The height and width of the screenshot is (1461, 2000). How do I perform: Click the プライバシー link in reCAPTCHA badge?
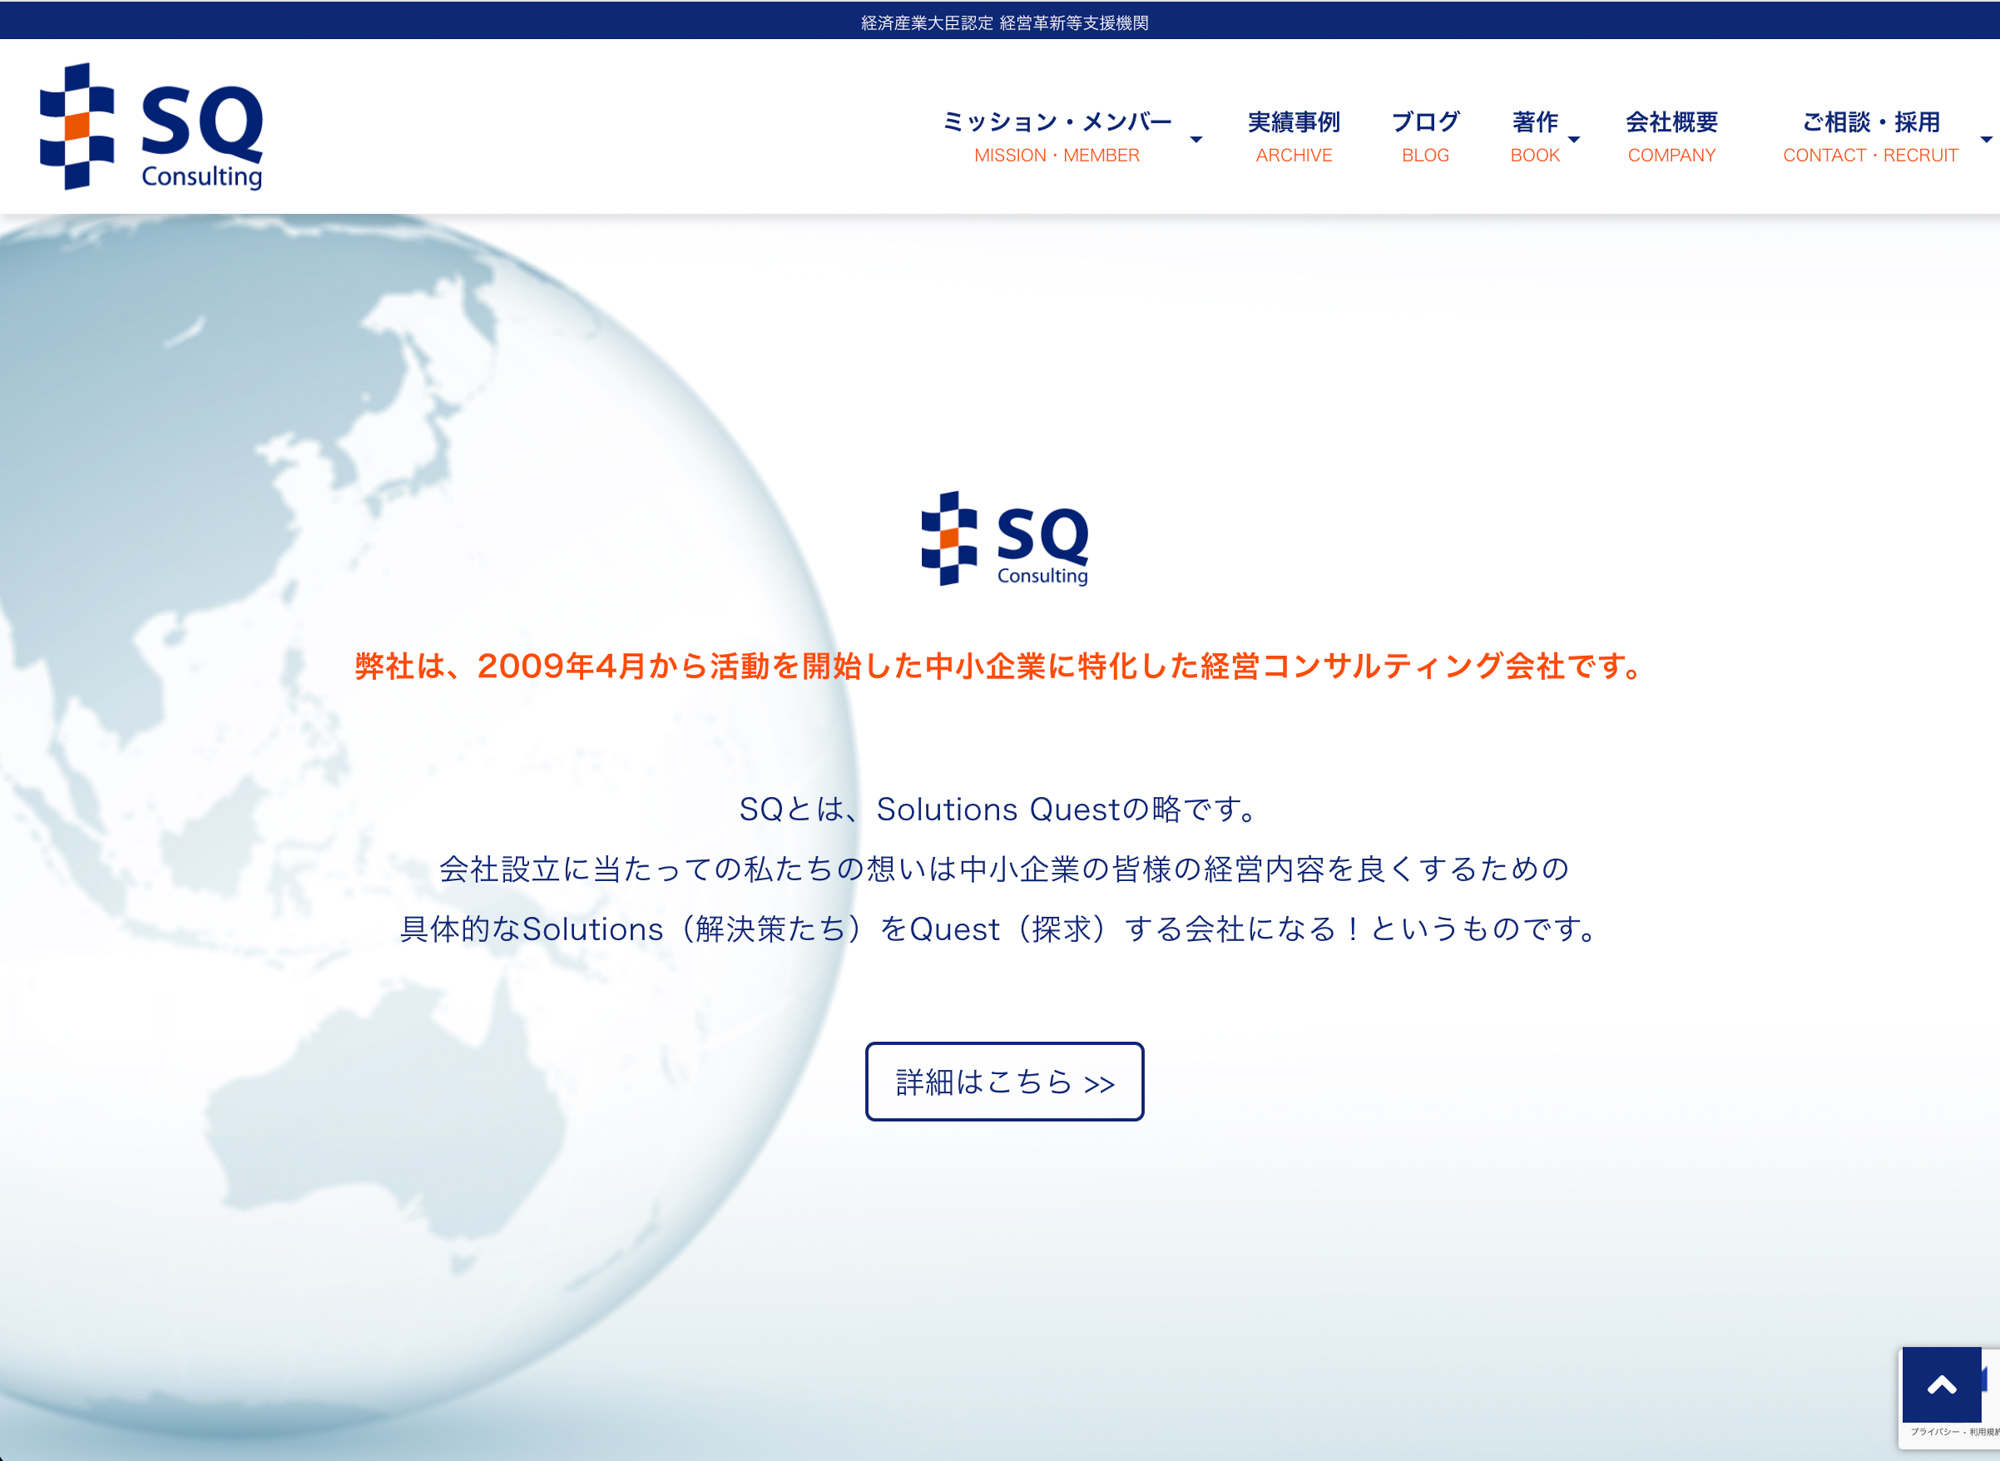click(x=1934, y=1433)
